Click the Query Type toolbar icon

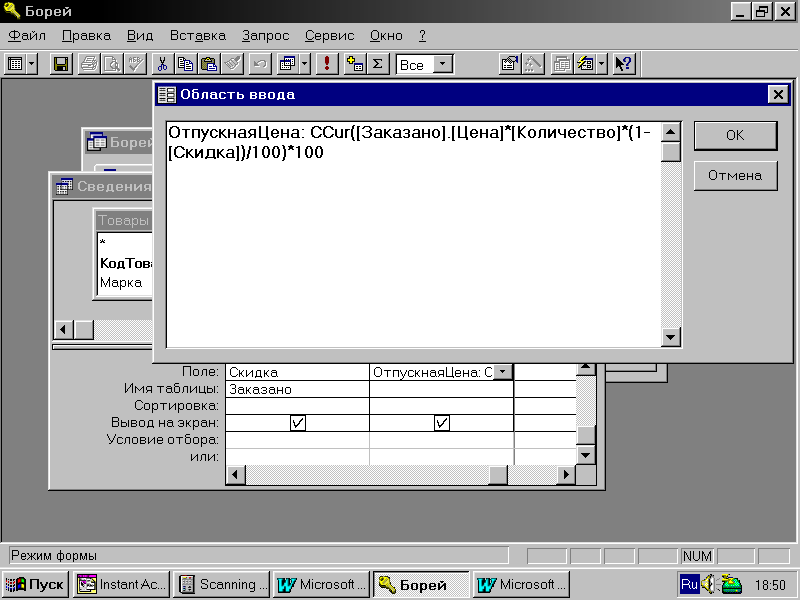(287, 64)
